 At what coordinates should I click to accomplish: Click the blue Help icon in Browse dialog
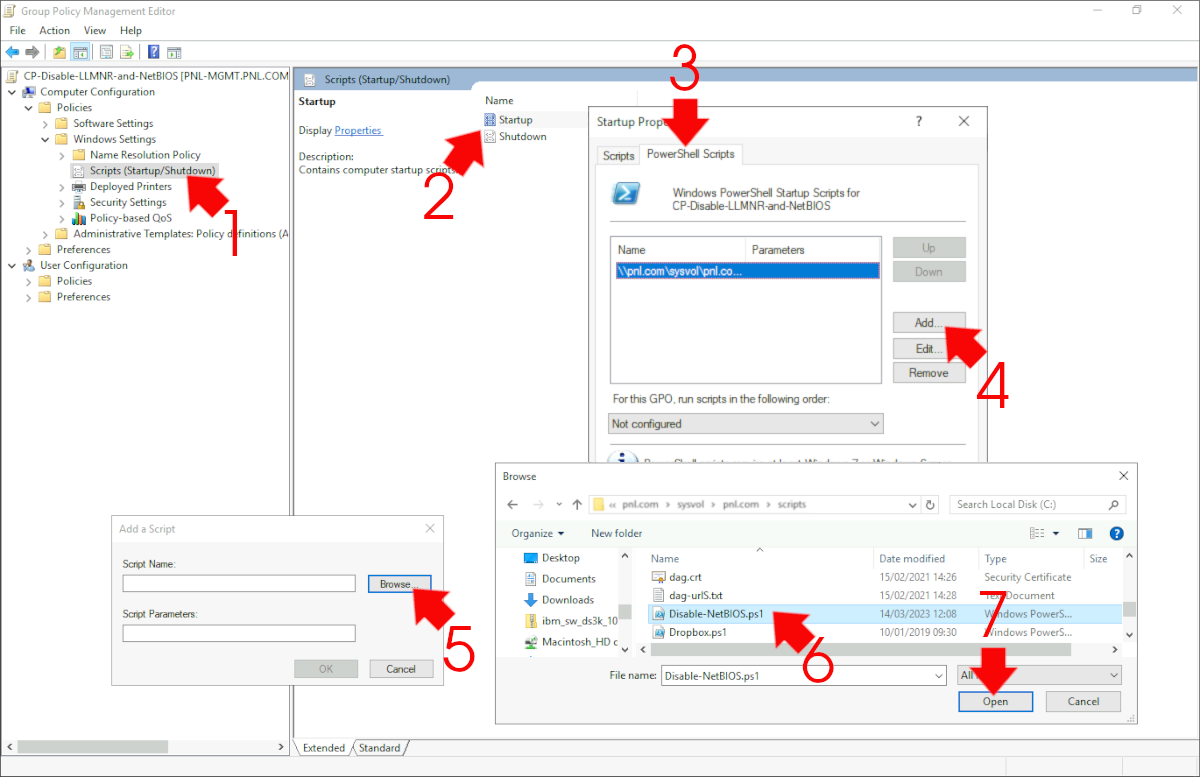(1116, 533)
